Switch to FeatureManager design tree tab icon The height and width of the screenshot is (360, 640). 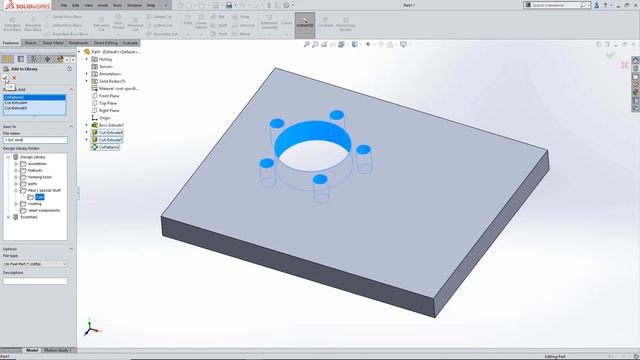click(x=8, y=59)
